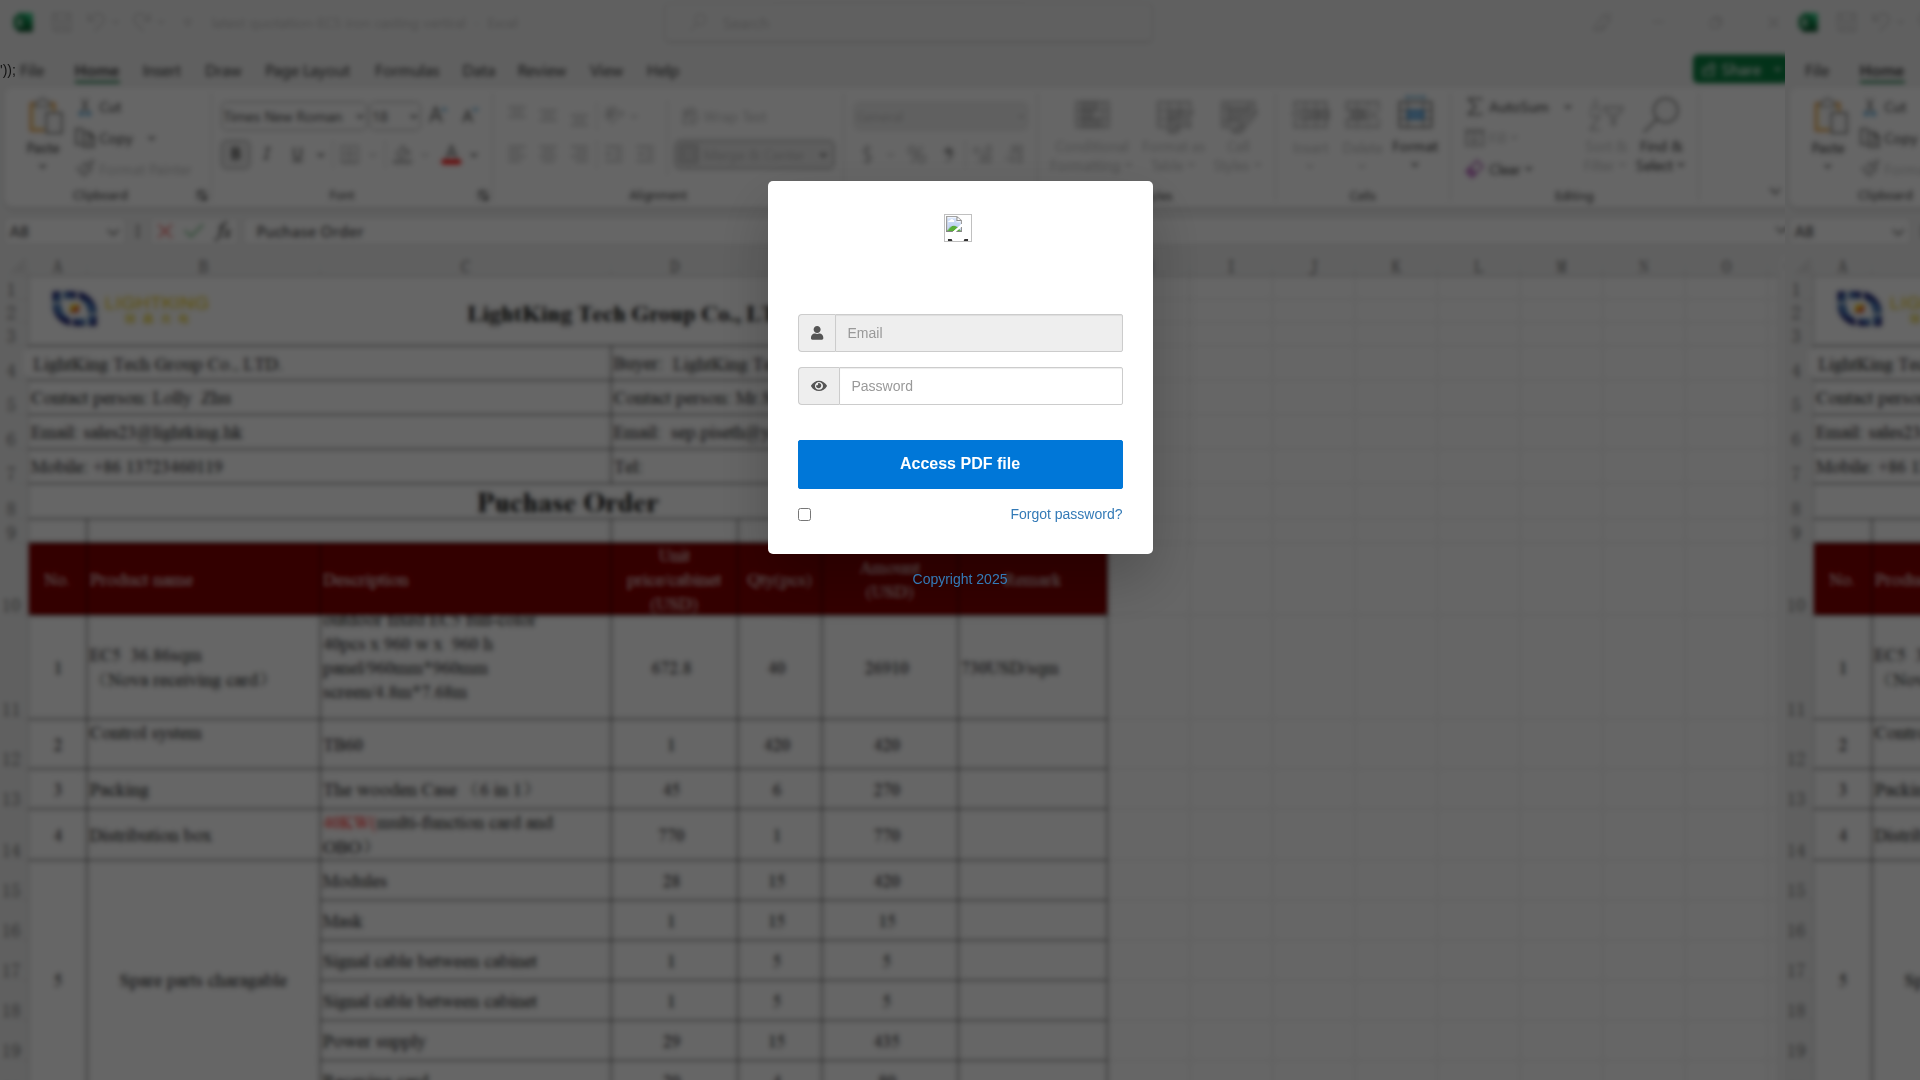
Task: Expand the Font Color dropdown arrow
Action: [473, 155]
